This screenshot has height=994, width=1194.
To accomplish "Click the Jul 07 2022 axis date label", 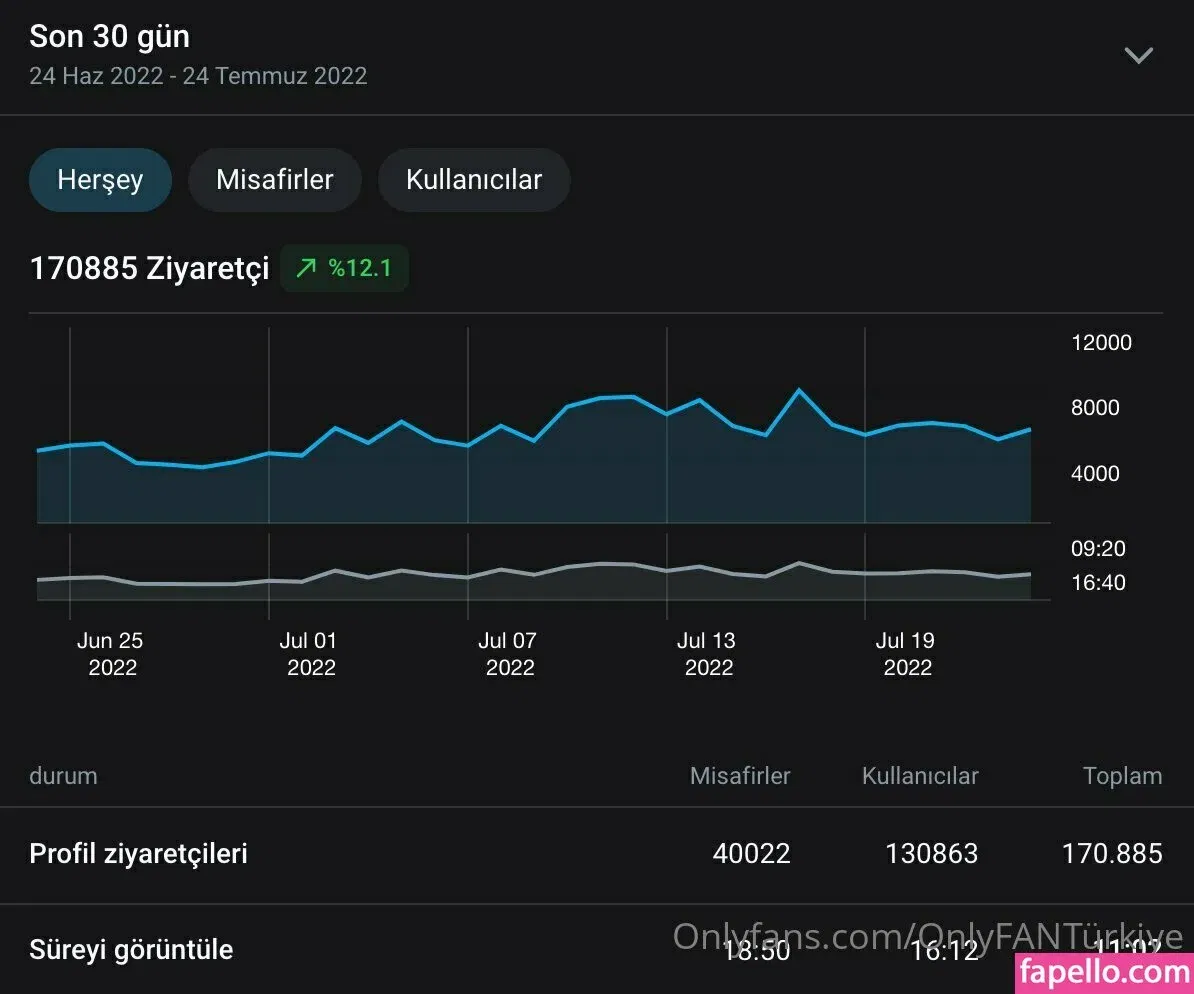I will [508, 654].
